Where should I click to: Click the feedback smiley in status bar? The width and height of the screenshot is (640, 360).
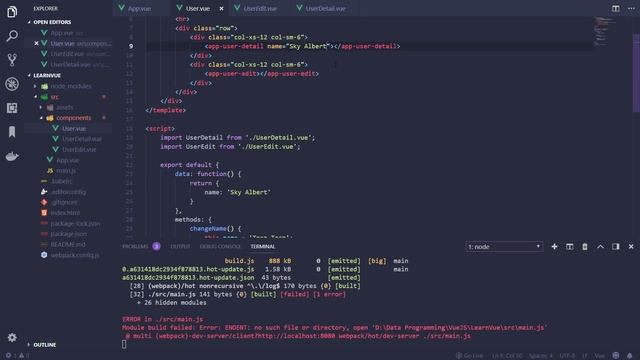[x=616, y=356]
